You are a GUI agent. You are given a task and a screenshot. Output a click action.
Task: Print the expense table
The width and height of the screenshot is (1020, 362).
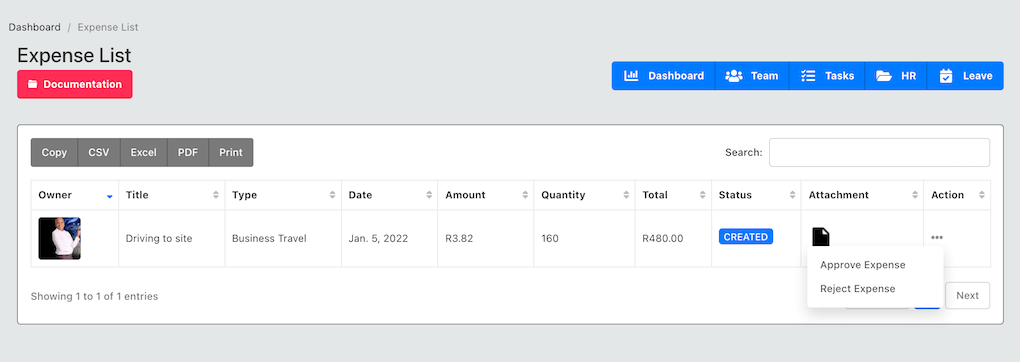231,152
